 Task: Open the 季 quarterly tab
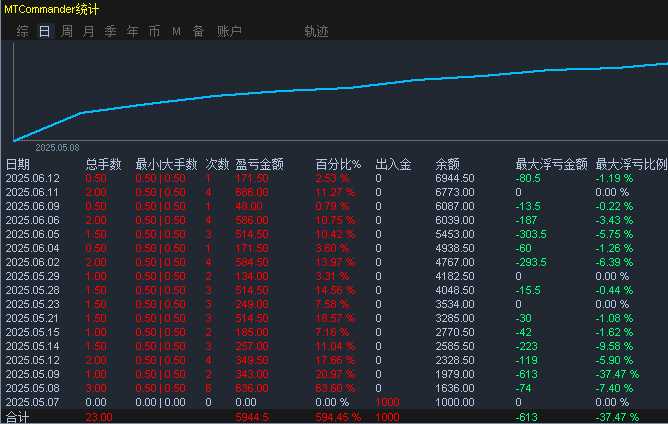111,31
